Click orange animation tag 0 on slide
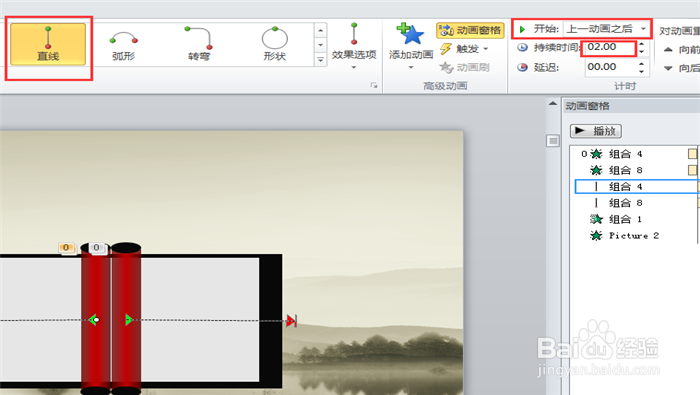Viewport: 700px width, 395px height. 66,248
